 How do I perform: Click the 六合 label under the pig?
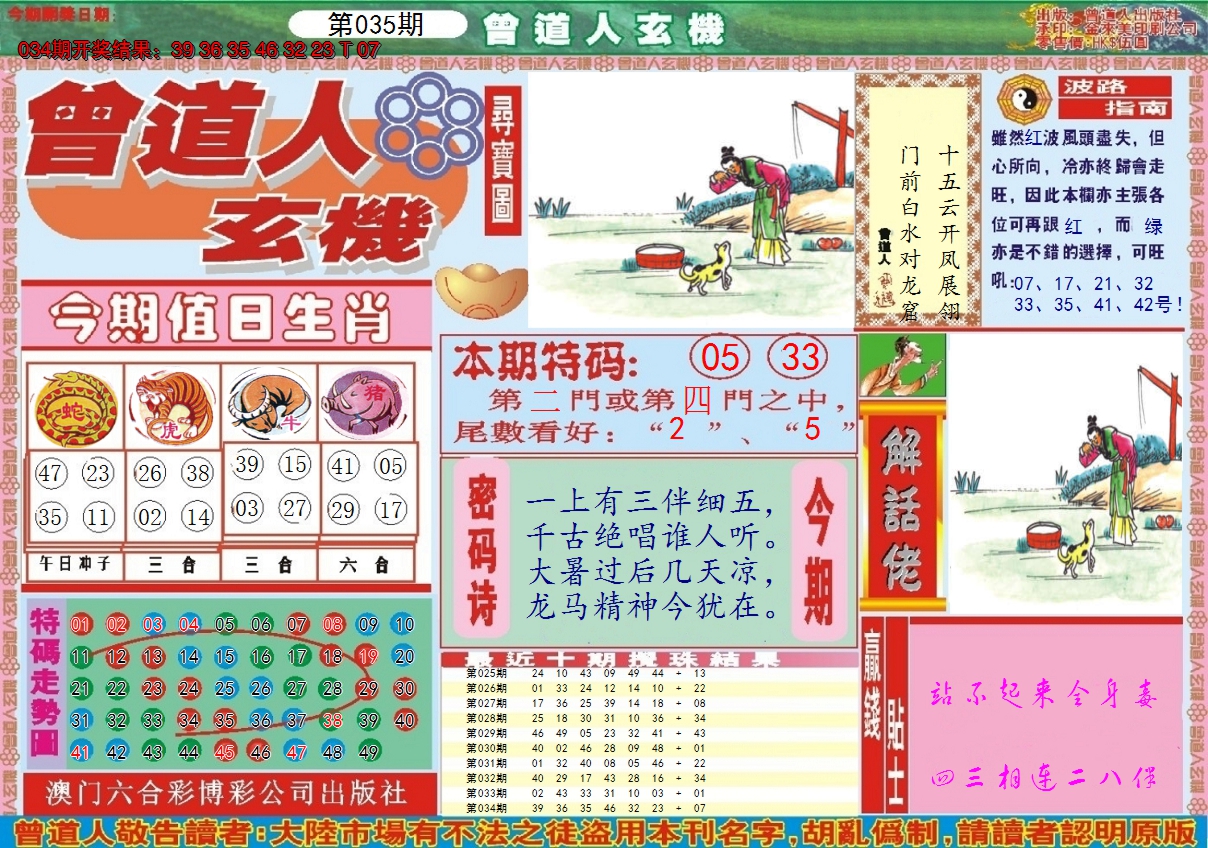(x=366, y=564)
